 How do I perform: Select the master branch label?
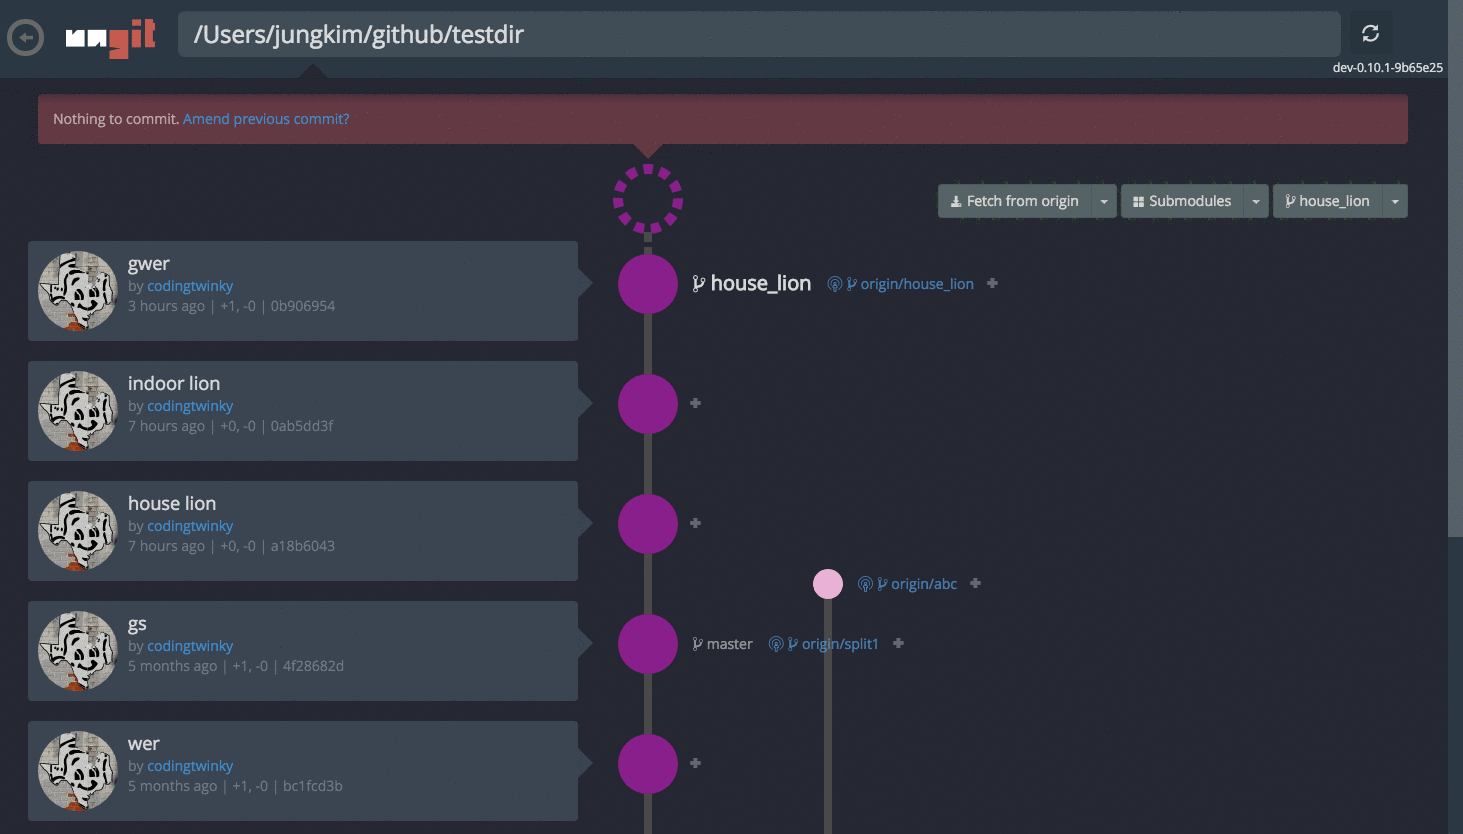point(723,644)
